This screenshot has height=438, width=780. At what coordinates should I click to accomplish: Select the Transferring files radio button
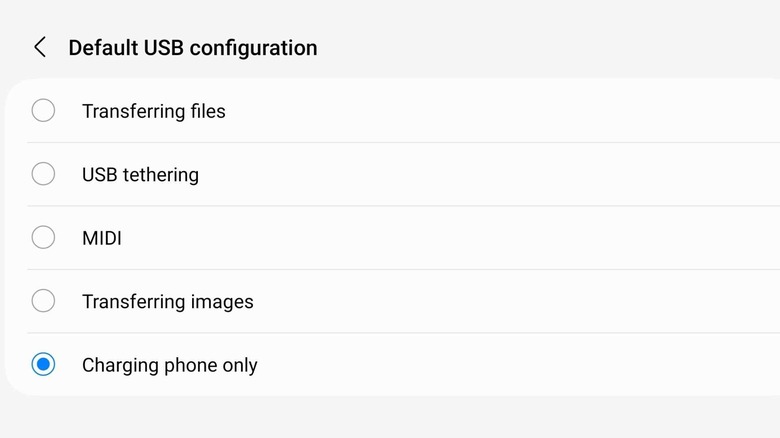pos(43,111)
